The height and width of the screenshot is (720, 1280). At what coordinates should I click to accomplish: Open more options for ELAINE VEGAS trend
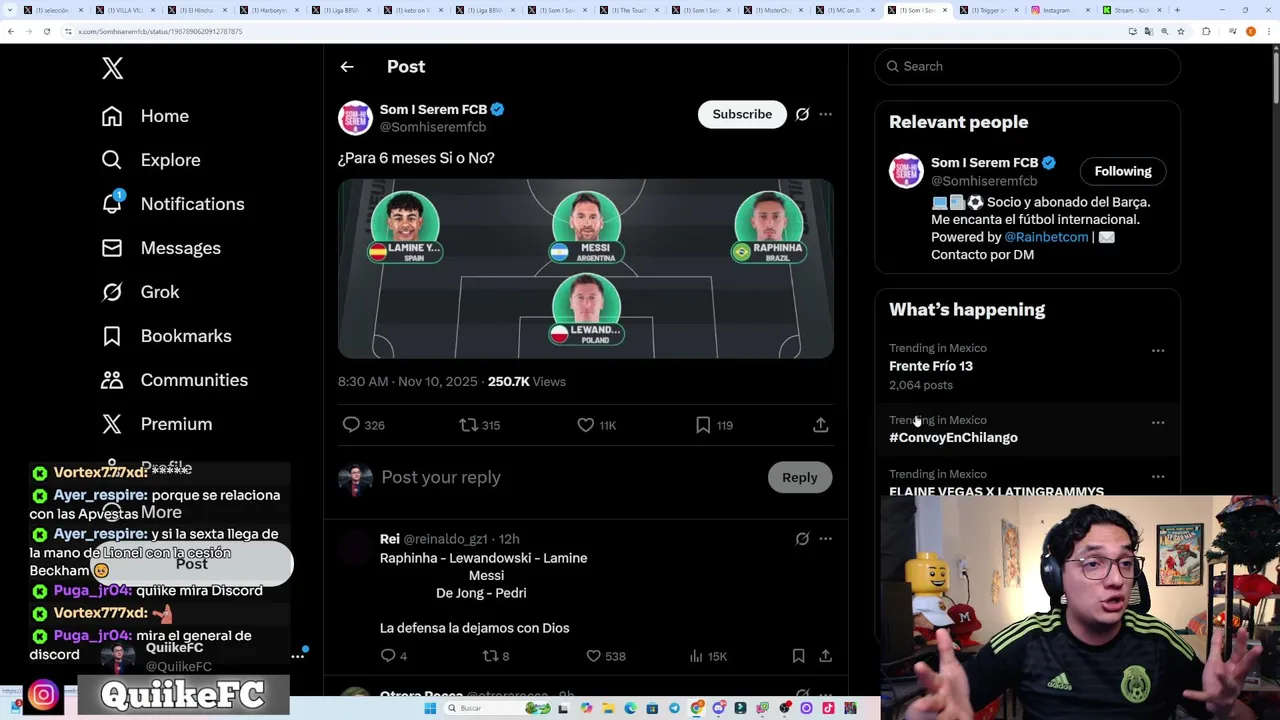tap(1158, 477)
